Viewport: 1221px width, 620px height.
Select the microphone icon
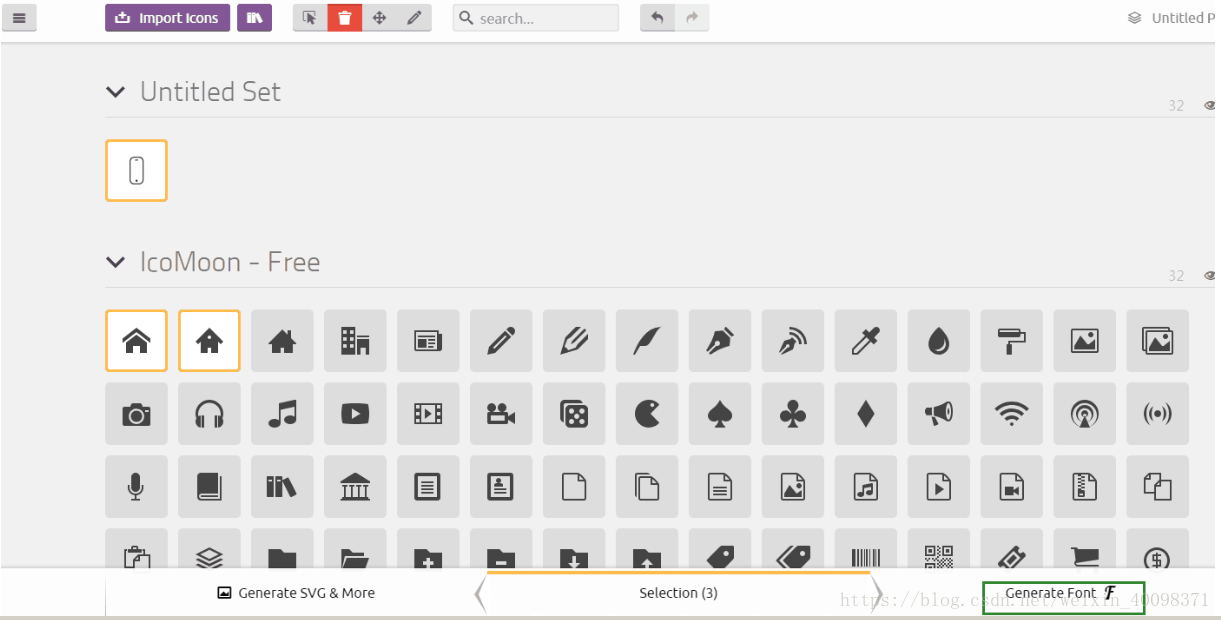click(136, 487)
